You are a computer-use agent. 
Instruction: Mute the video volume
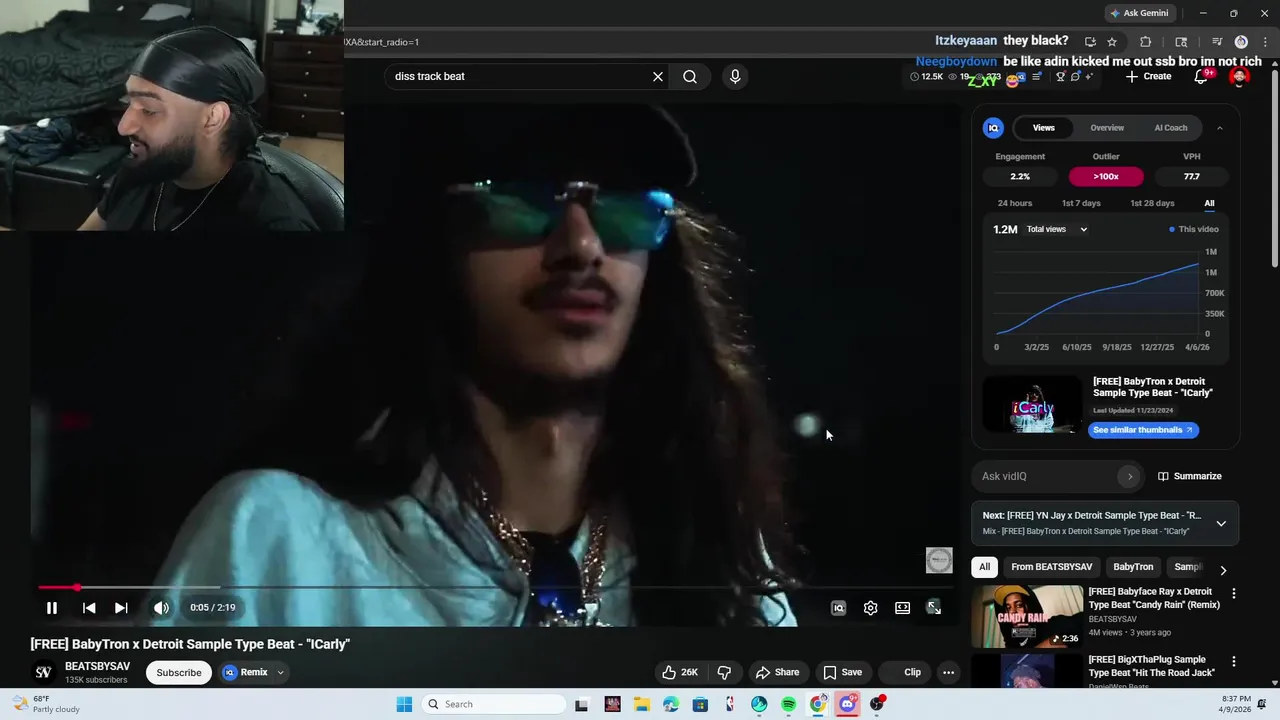coord(161,608)
